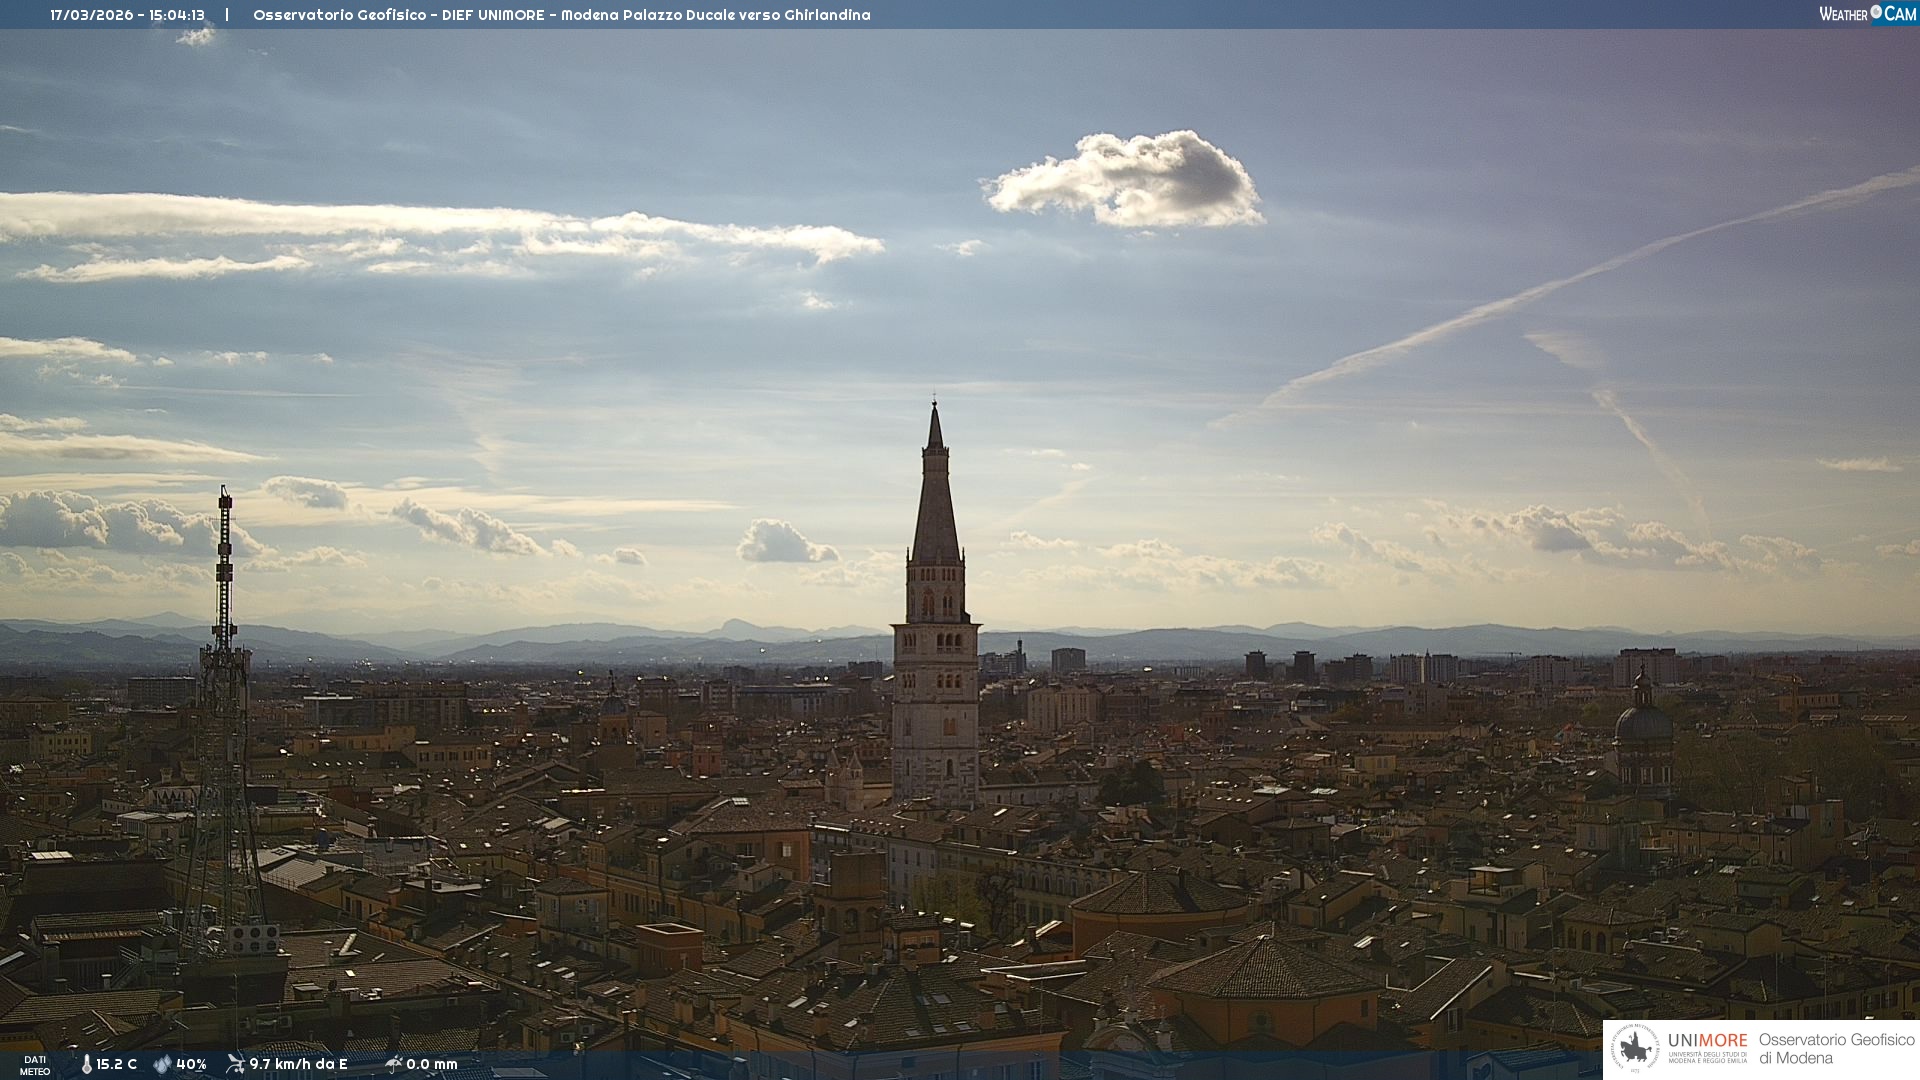The height and width of the screenshot is (1080, 1920).
Task: Open the UNIMORE wordmark link
Action: (x=1707, y=1040)
